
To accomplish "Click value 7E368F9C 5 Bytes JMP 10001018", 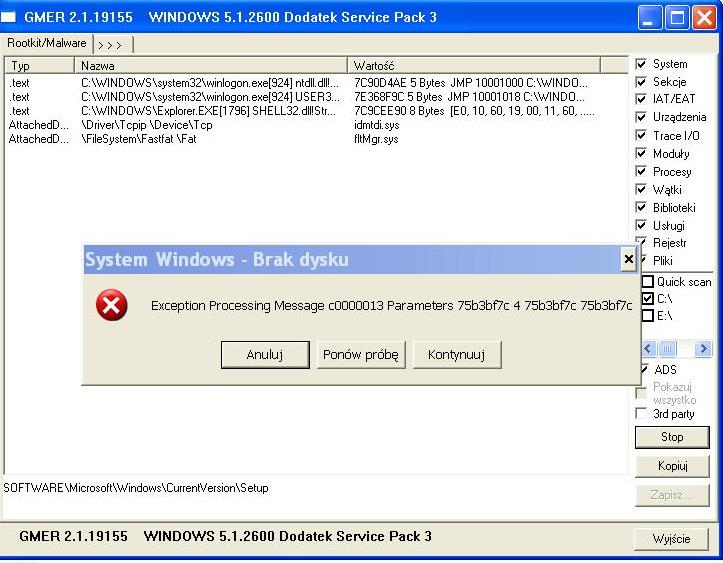I will [x=469, y=97].
